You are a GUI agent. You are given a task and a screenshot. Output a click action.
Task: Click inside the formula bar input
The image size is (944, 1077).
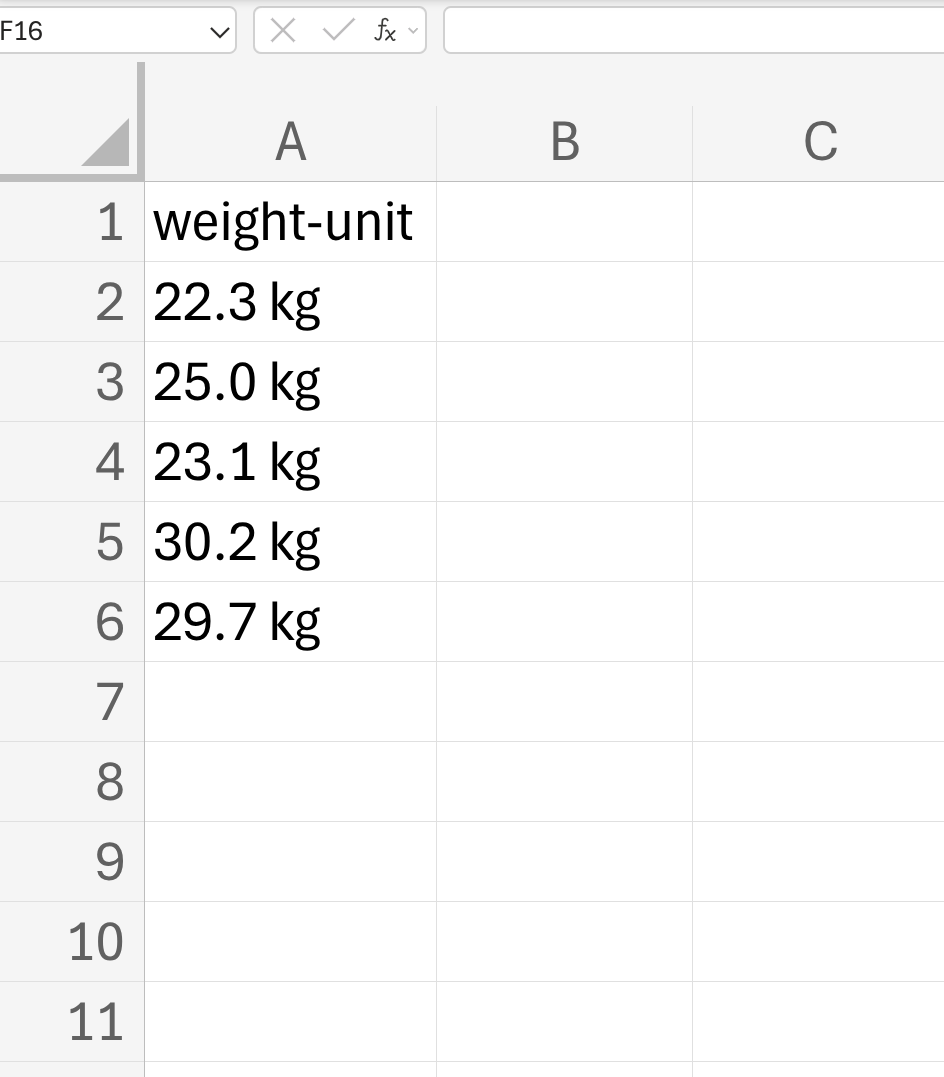tap(694, 30)
